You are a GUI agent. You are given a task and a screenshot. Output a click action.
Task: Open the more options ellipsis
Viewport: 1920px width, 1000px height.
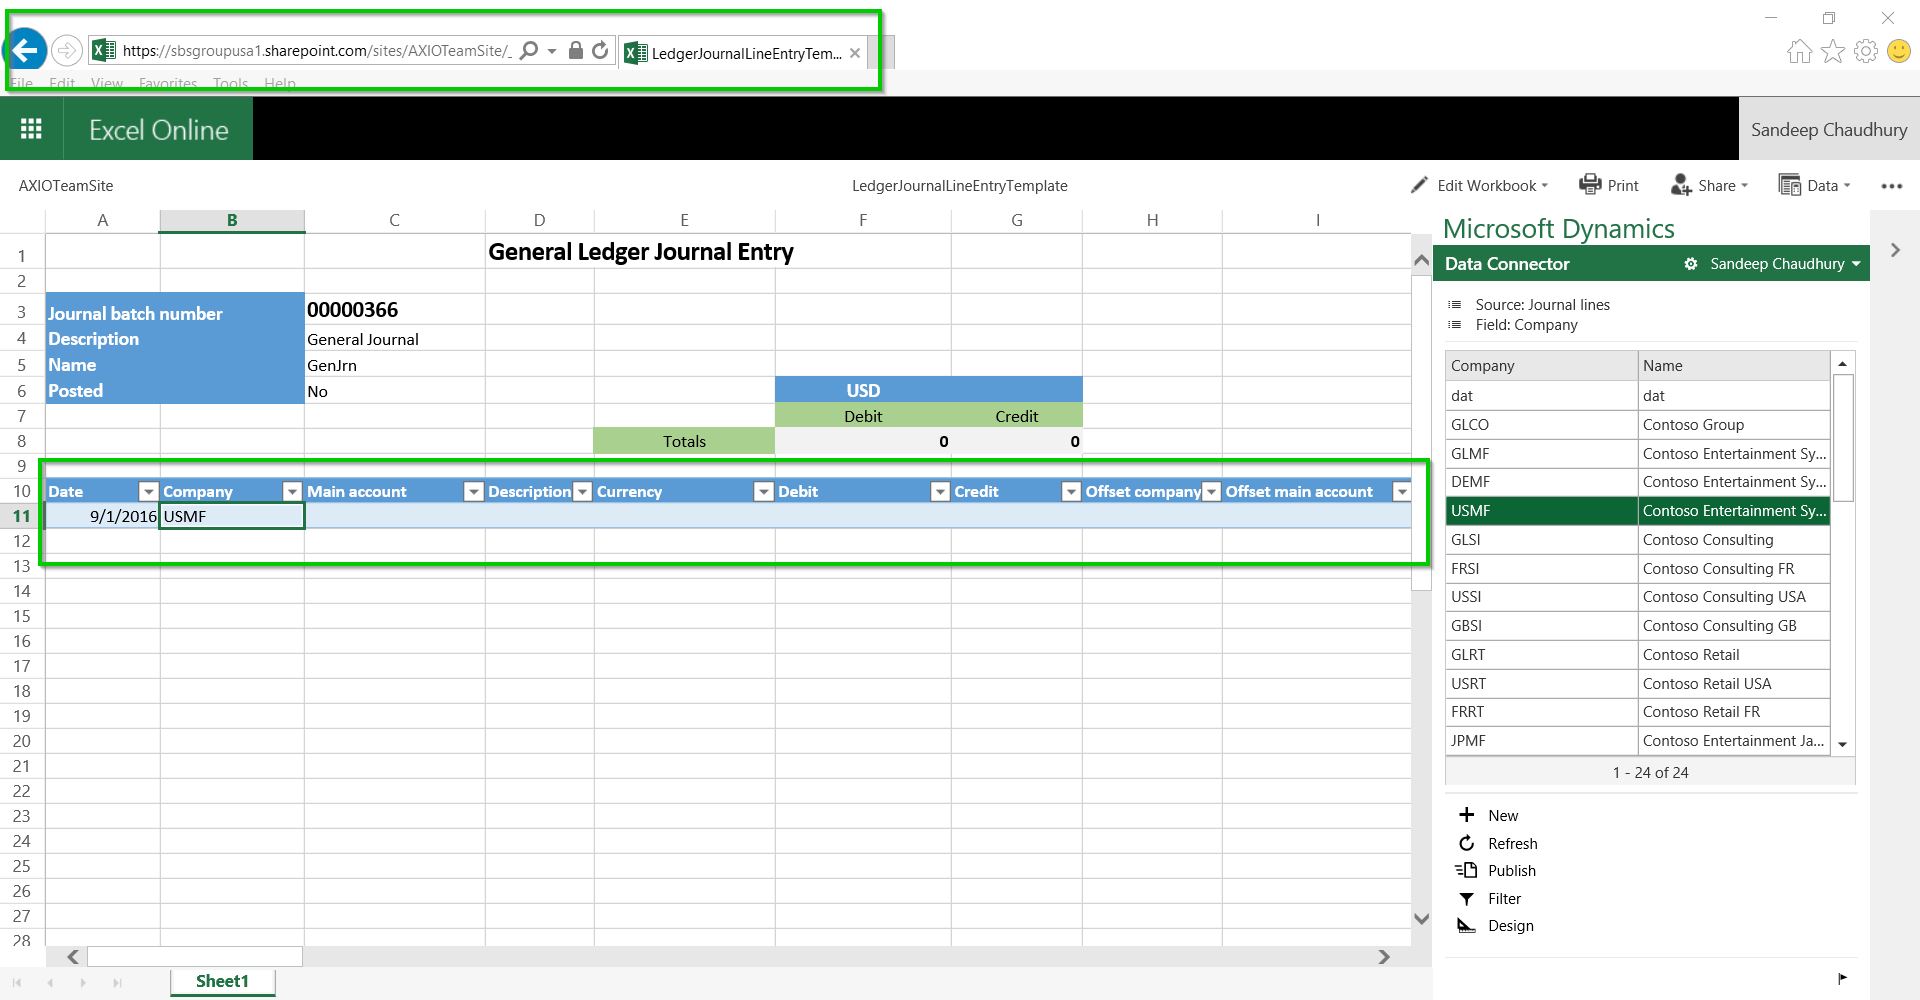1892,186
